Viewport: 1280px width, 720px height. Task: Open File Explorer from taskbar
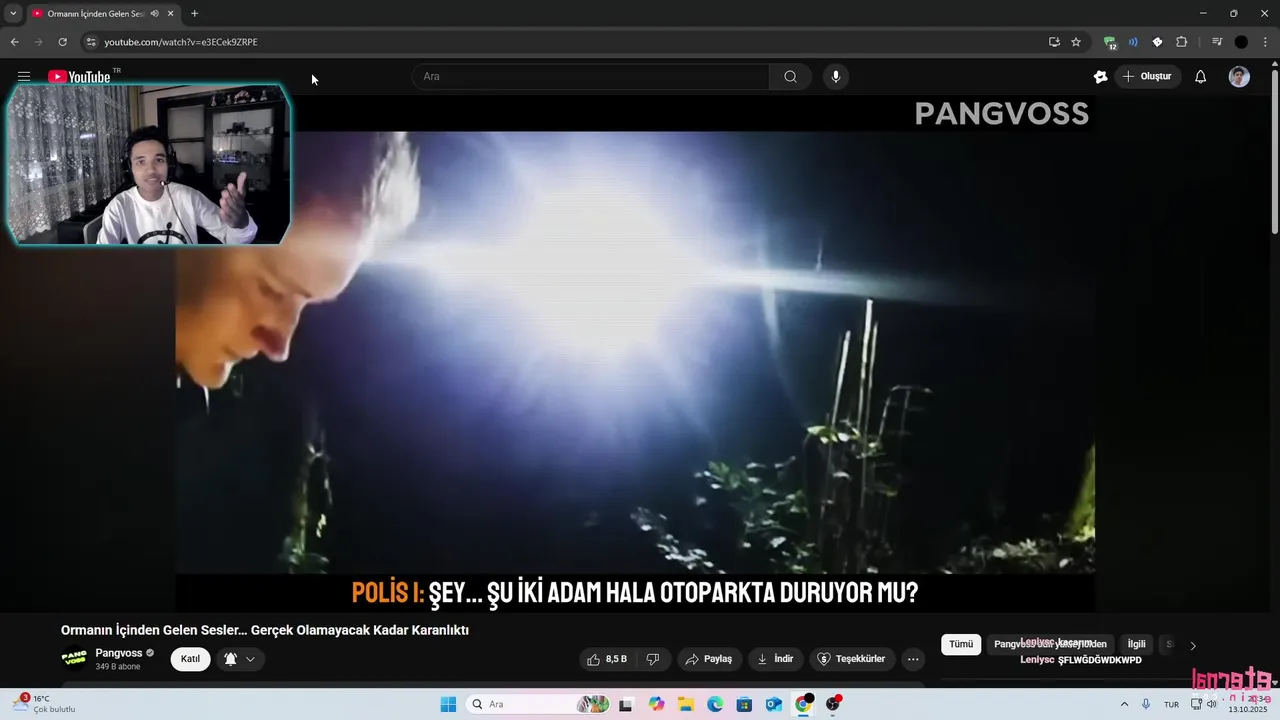click(x=686, y=704)
